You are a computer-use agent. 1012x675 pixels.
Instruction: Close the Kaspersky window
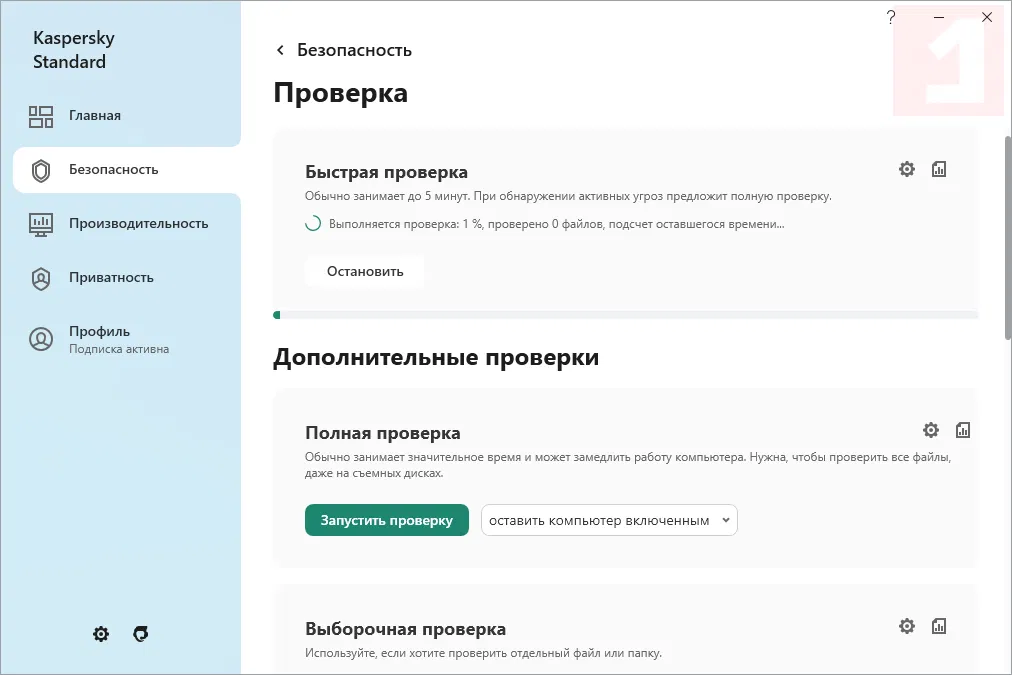[x=987, y=17]
